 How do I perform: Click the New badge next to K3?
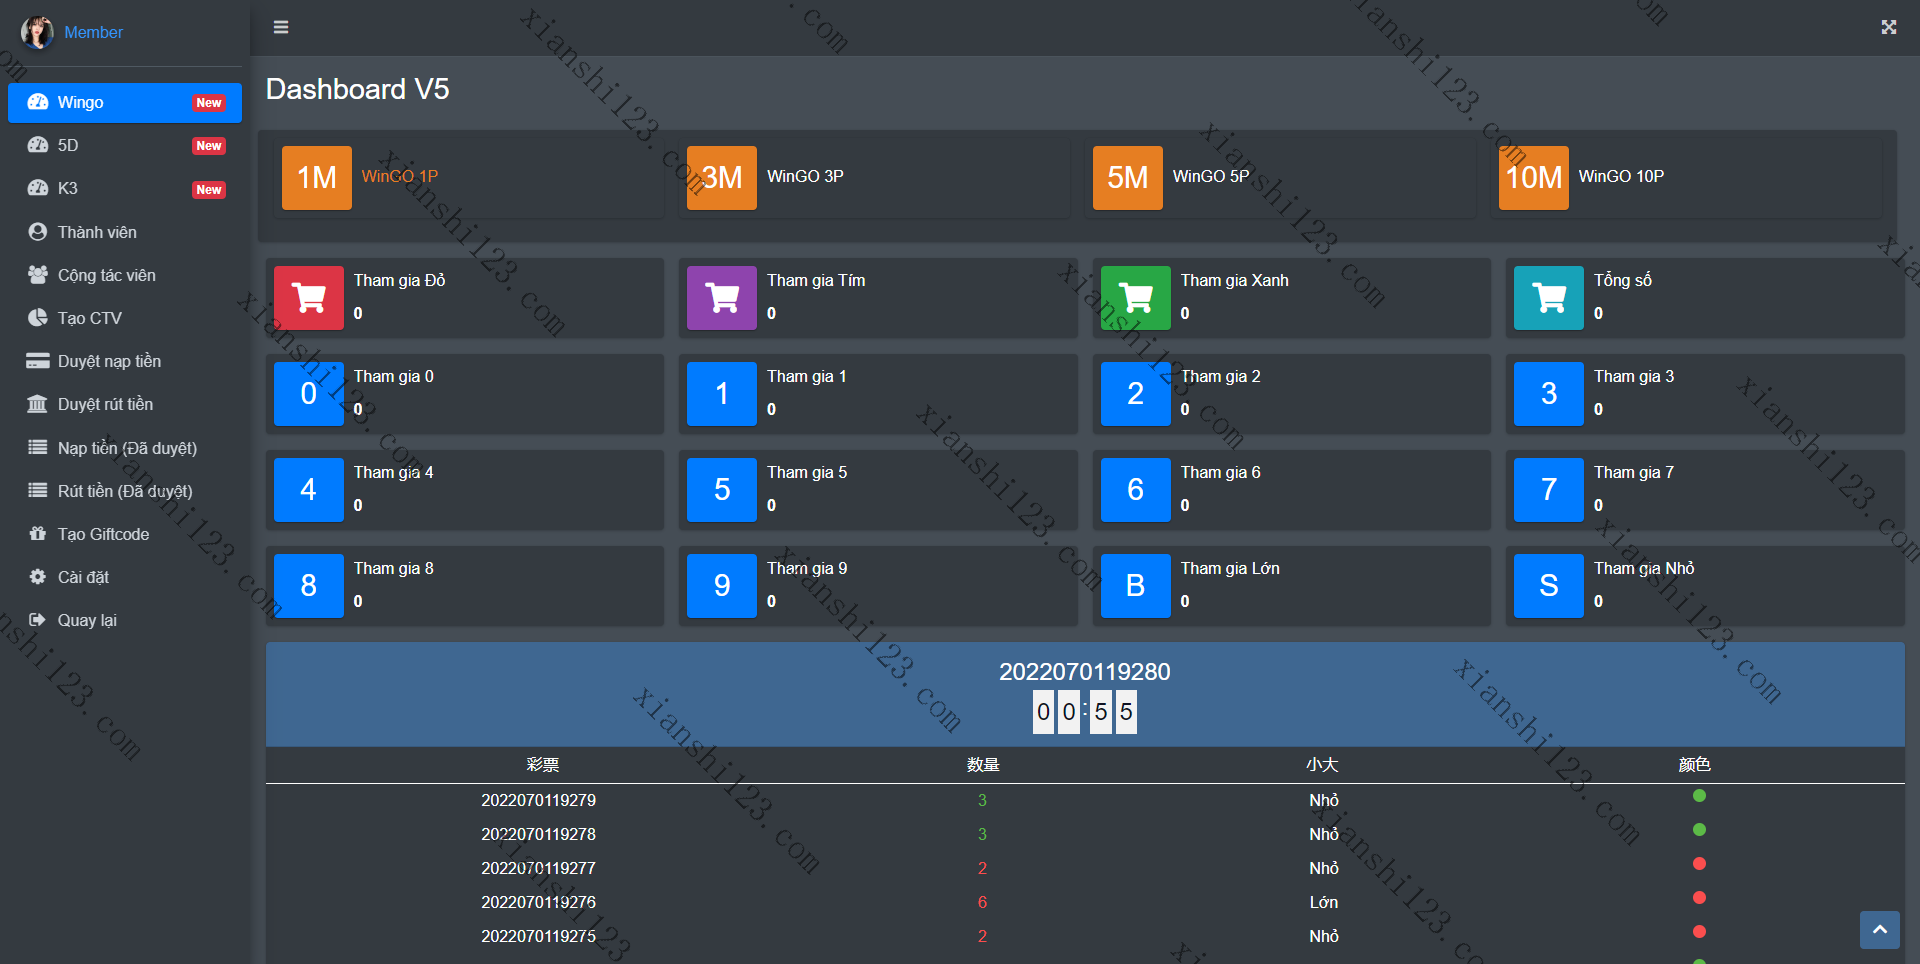pyautogui.click(x=209, y=190)
